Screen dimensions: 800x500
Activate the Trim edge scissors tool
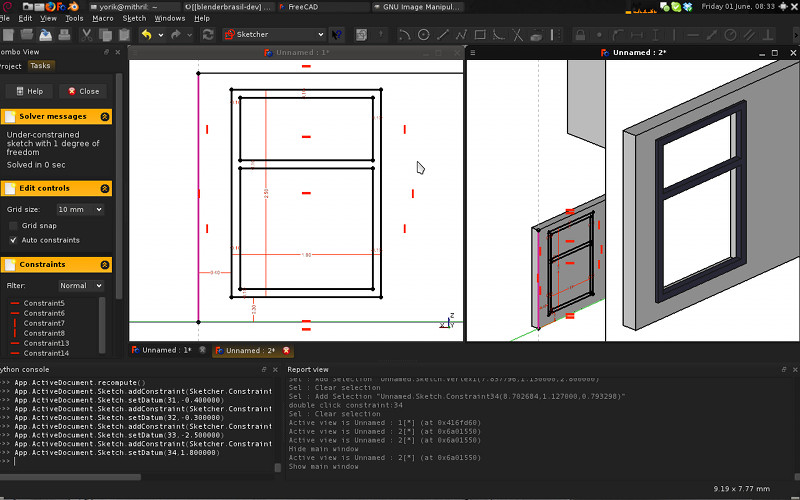click(517, 34)
